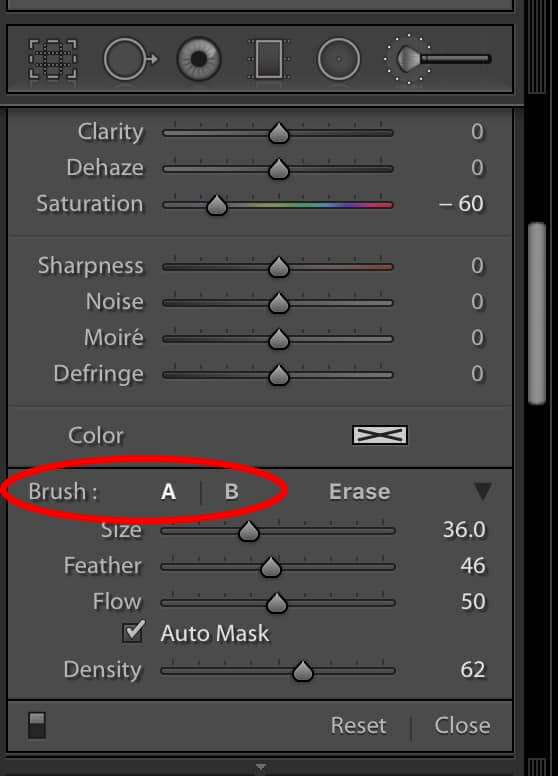This screenshot has height=776, width=558.
Task: Select the Crop Overlay tool icon
Action: tap(53, 60)
